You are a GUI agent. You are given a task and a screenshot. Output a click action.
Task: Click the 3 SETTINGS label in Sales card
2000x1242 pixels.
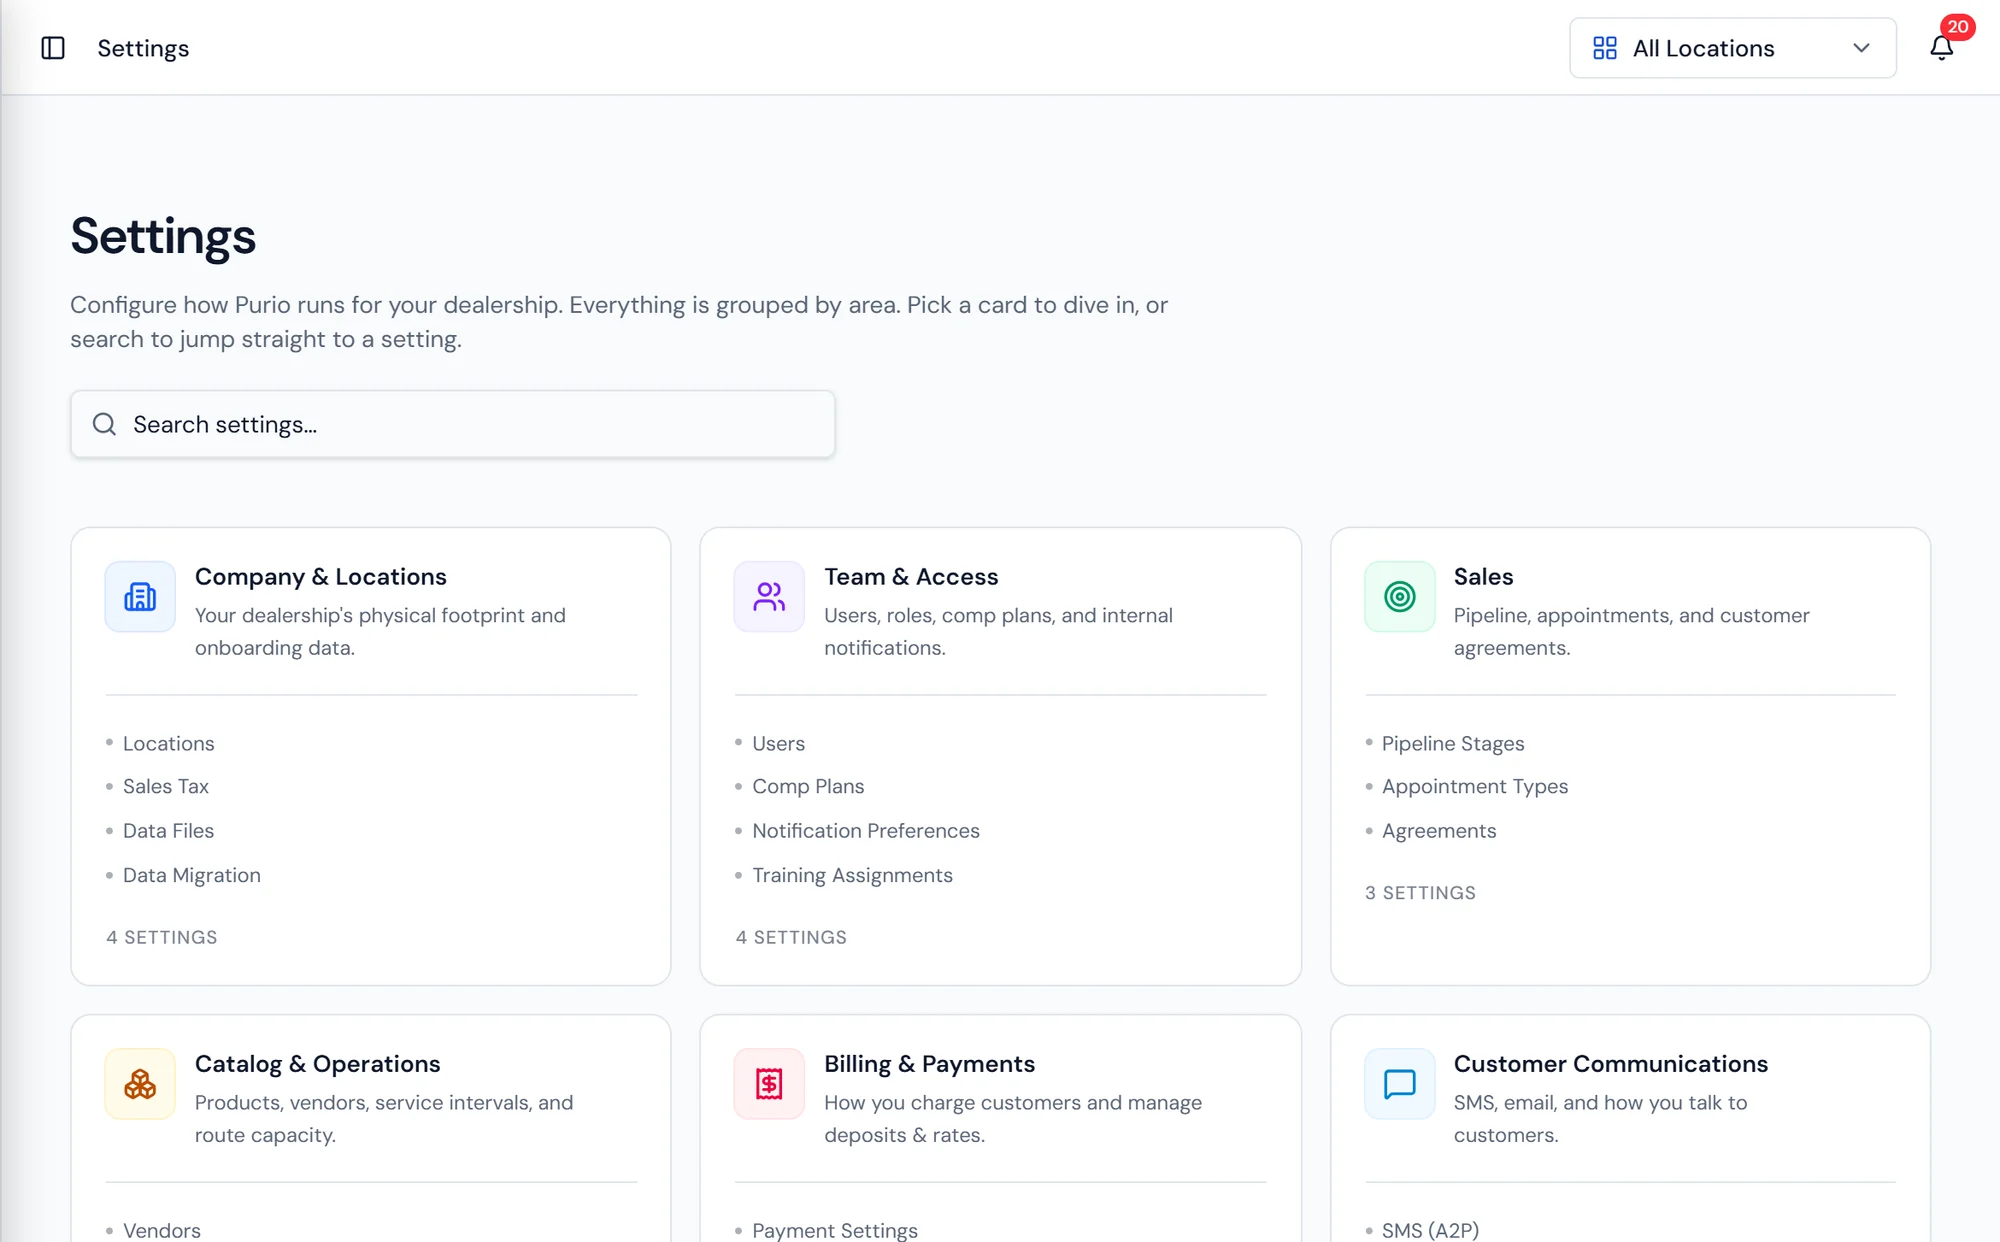(x=1420, y=892)
